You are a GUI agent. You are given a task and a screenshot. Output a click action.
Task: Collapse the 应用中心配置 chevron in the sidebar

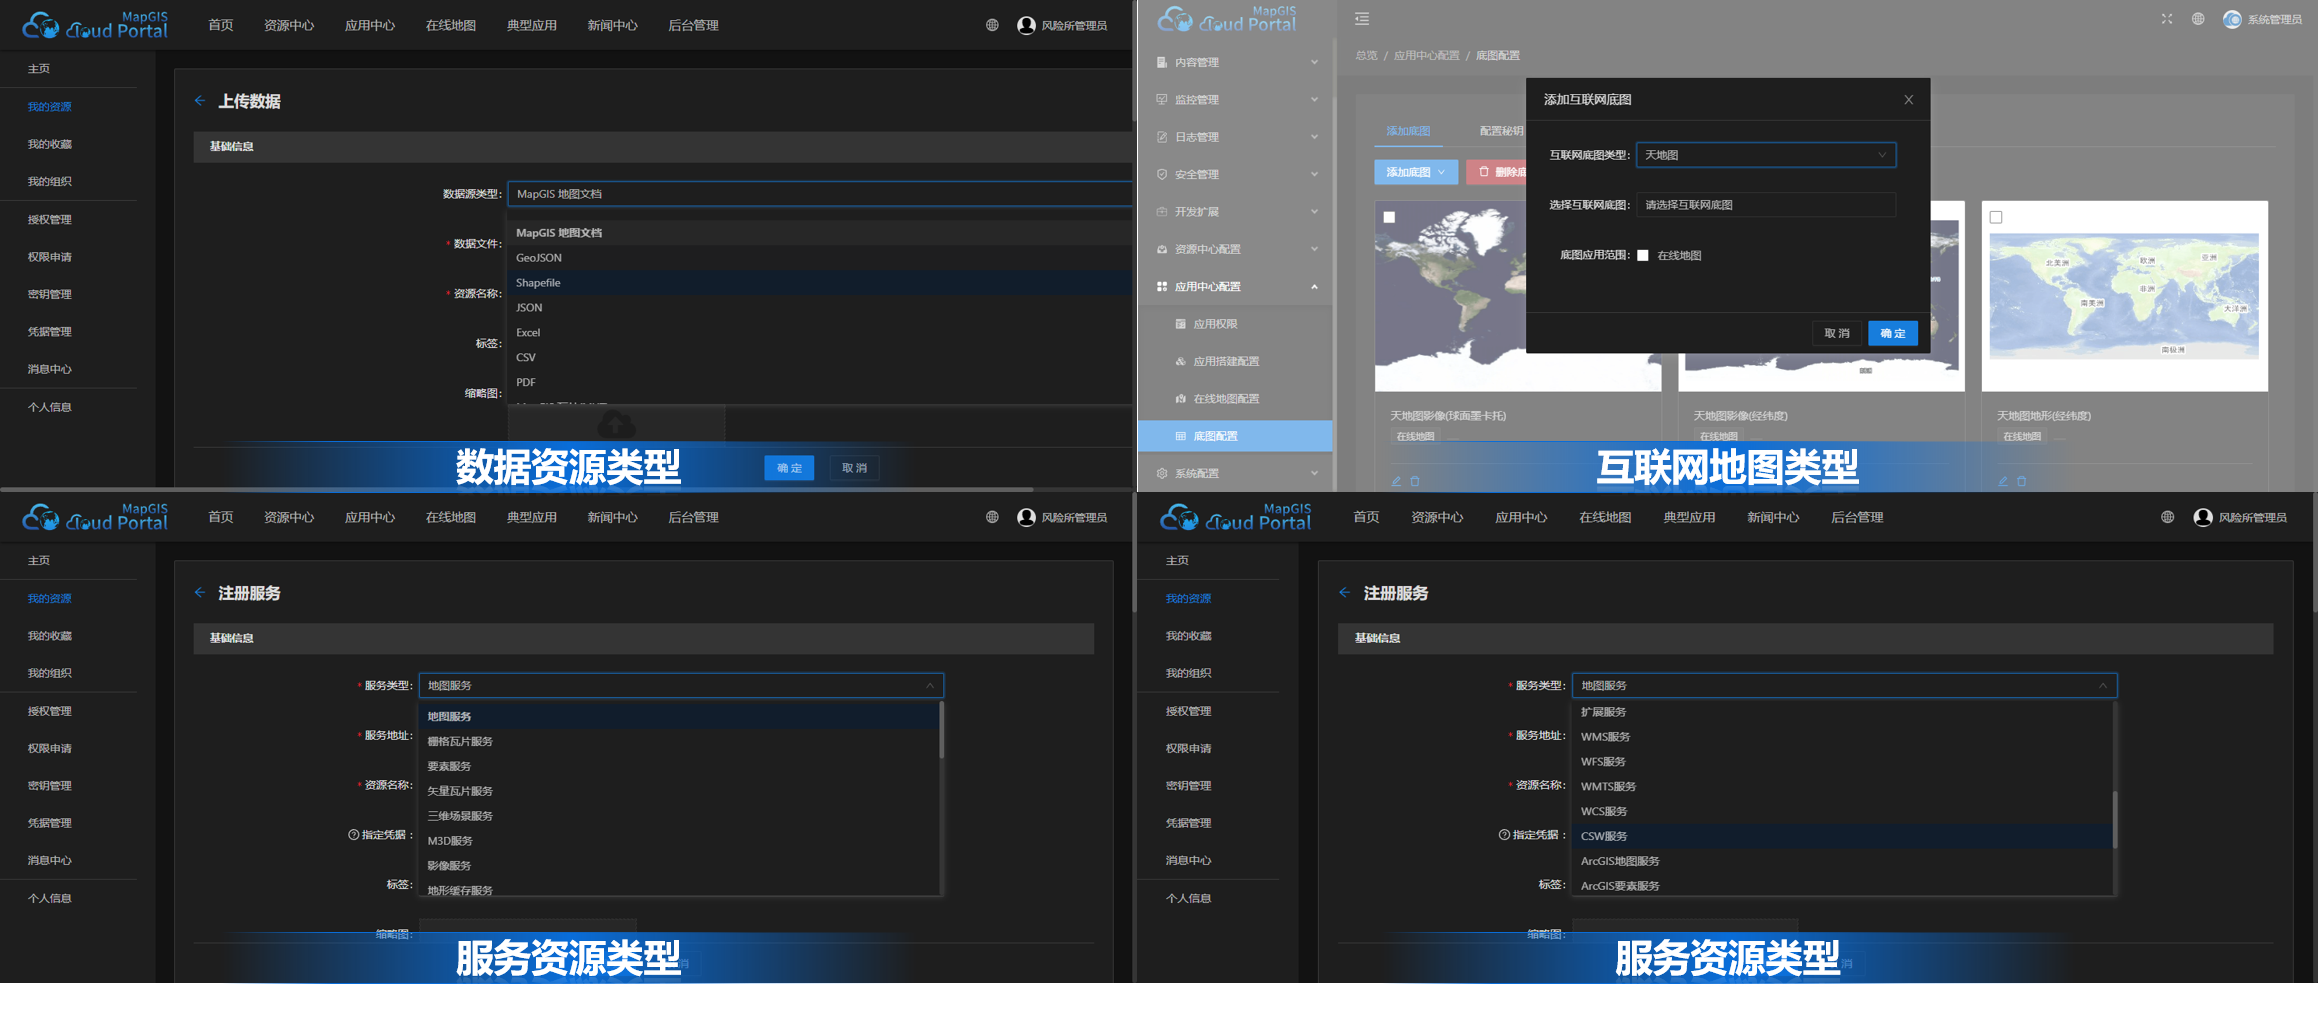pos(1314,287)
